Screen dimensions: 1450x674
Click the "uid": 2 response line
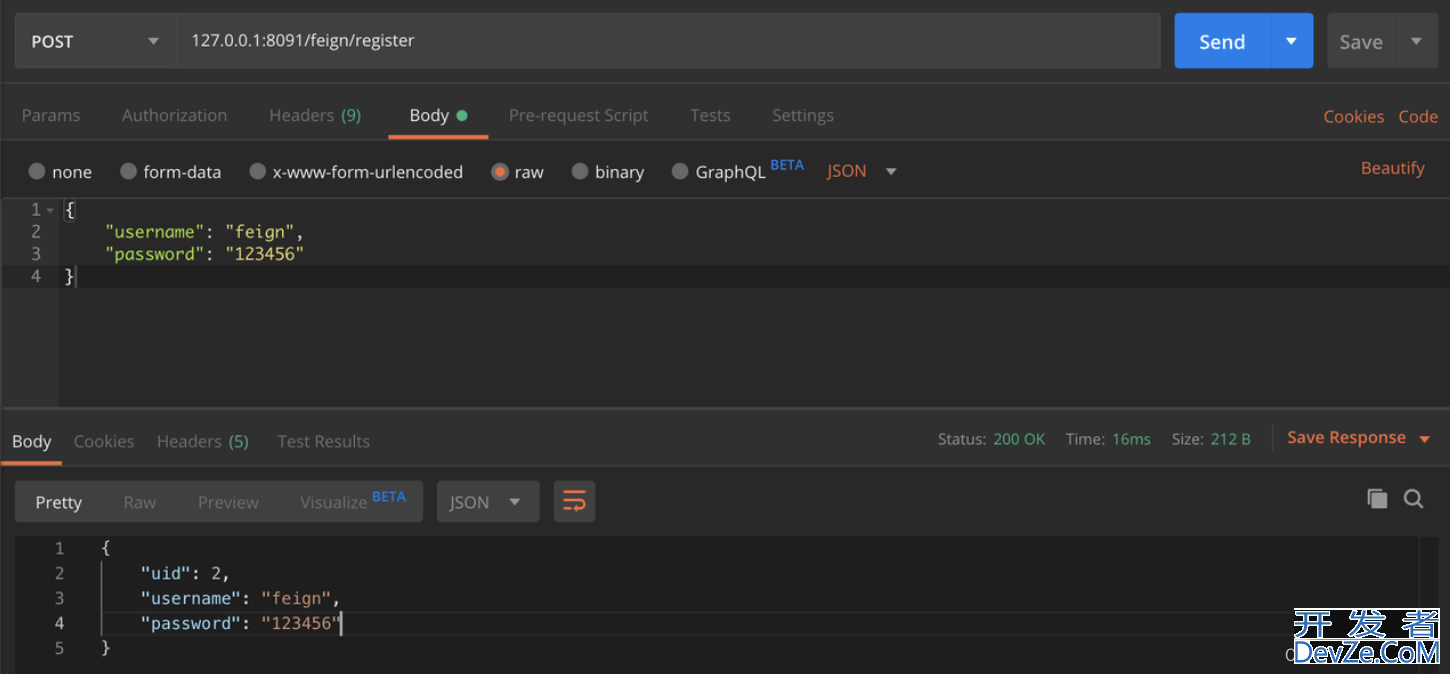(x=185, y=573)
